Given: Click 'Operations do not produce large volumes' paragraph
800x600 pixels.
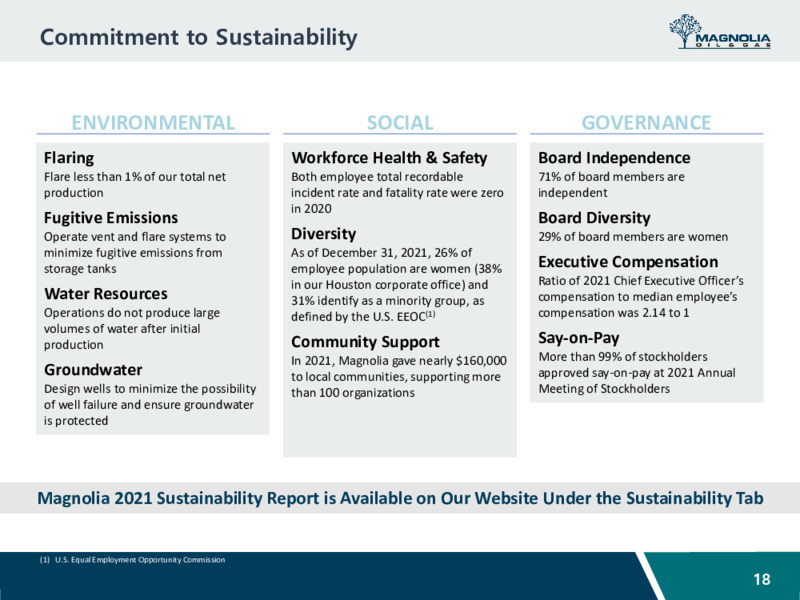Looking at the screenshot, I should click(132, 329).
